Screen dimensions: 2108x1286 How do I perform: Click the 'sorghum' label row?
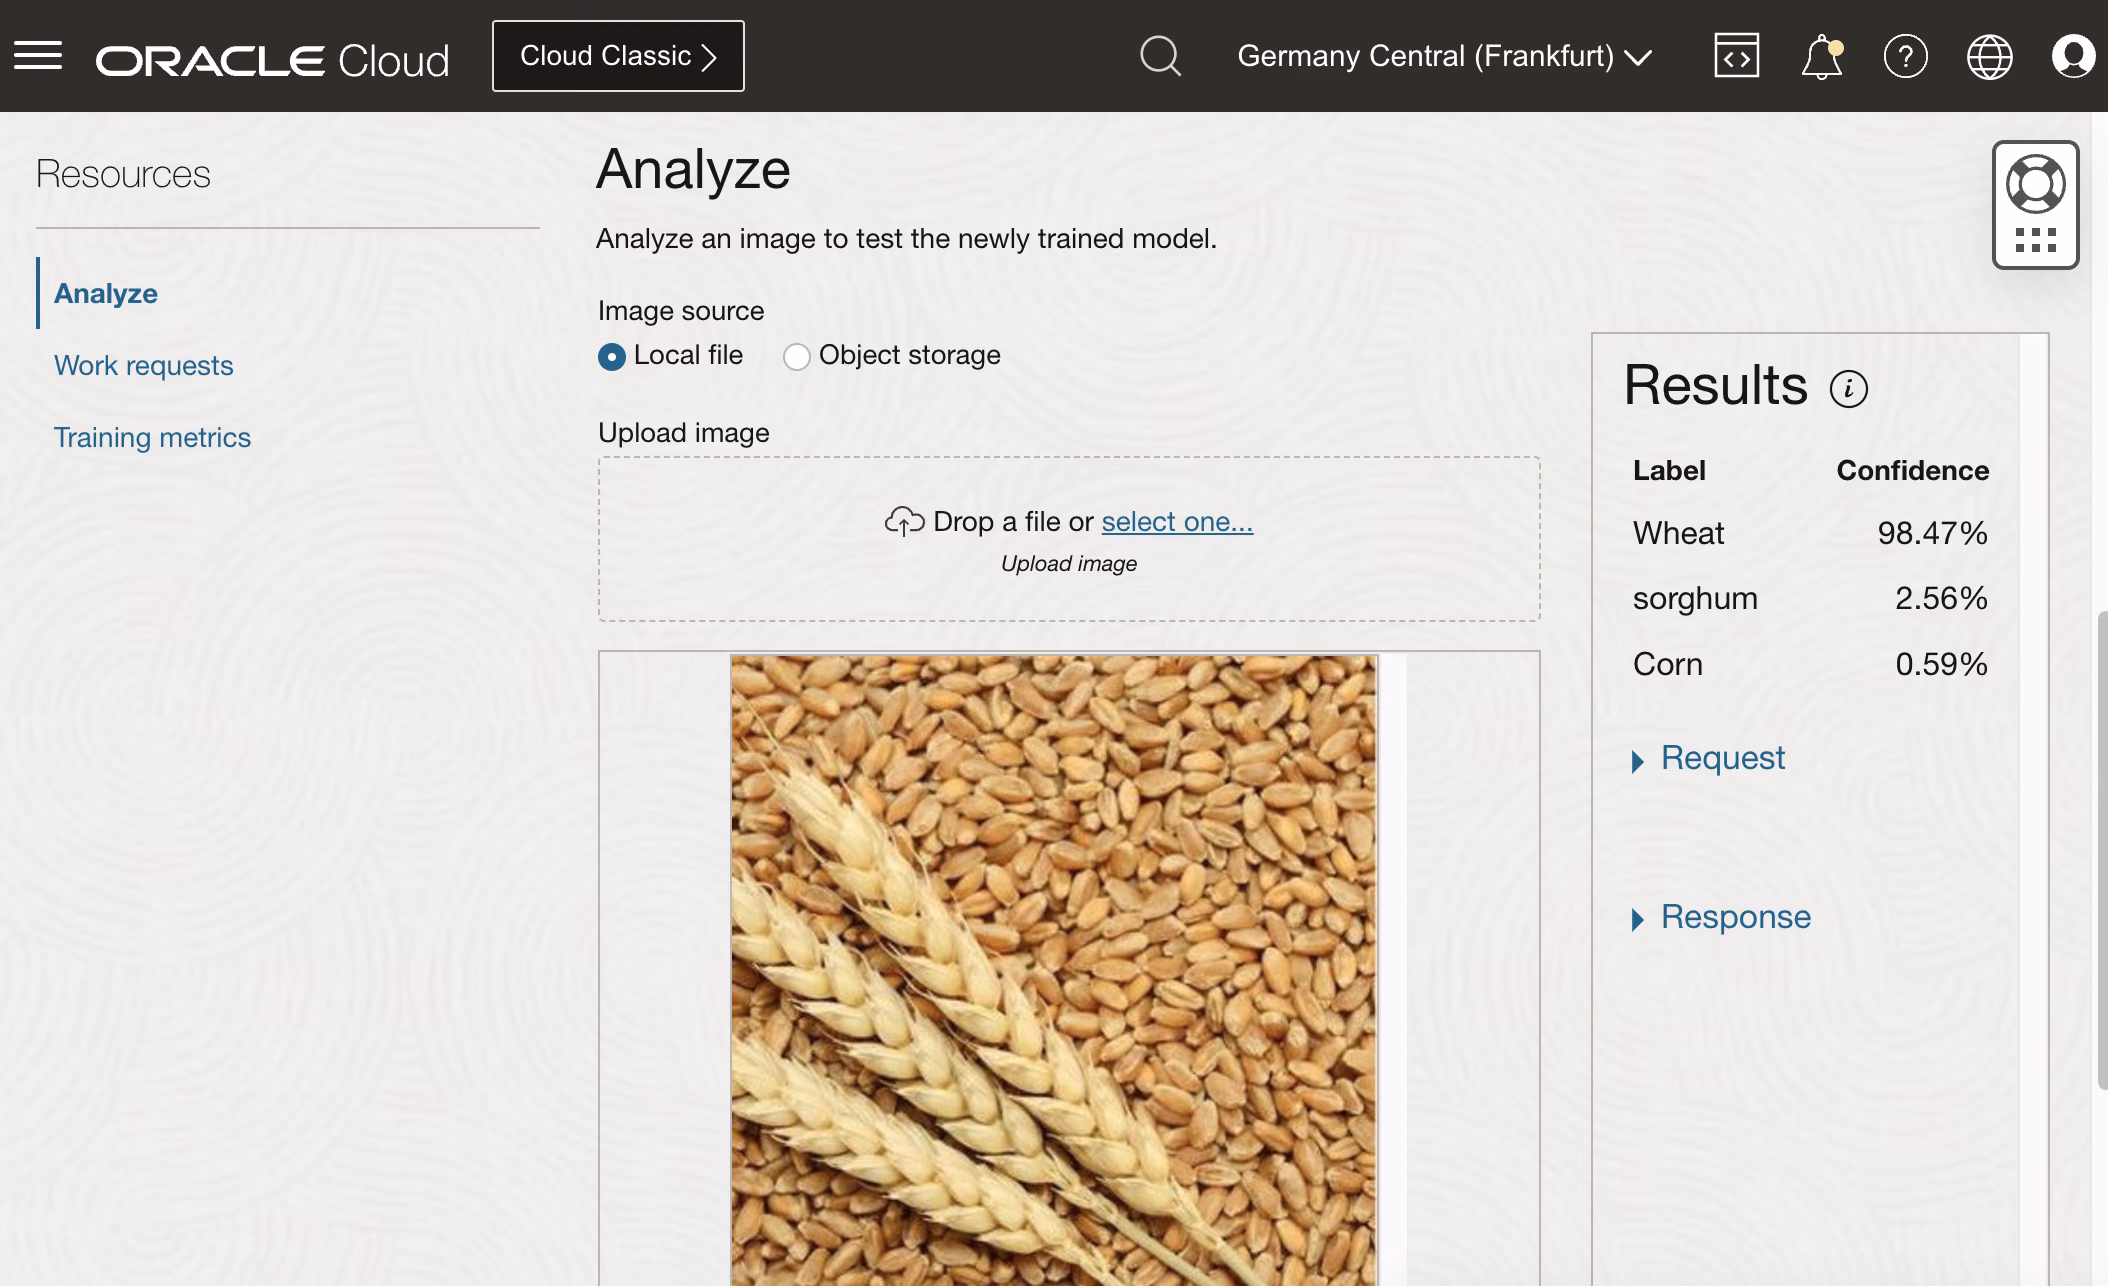click(1695, 598)
